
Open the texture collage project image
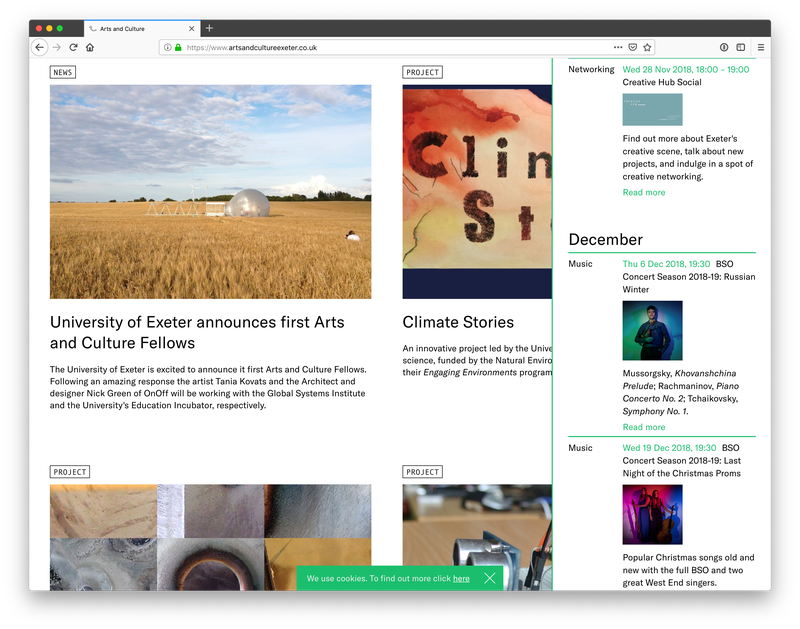point(211,537)
